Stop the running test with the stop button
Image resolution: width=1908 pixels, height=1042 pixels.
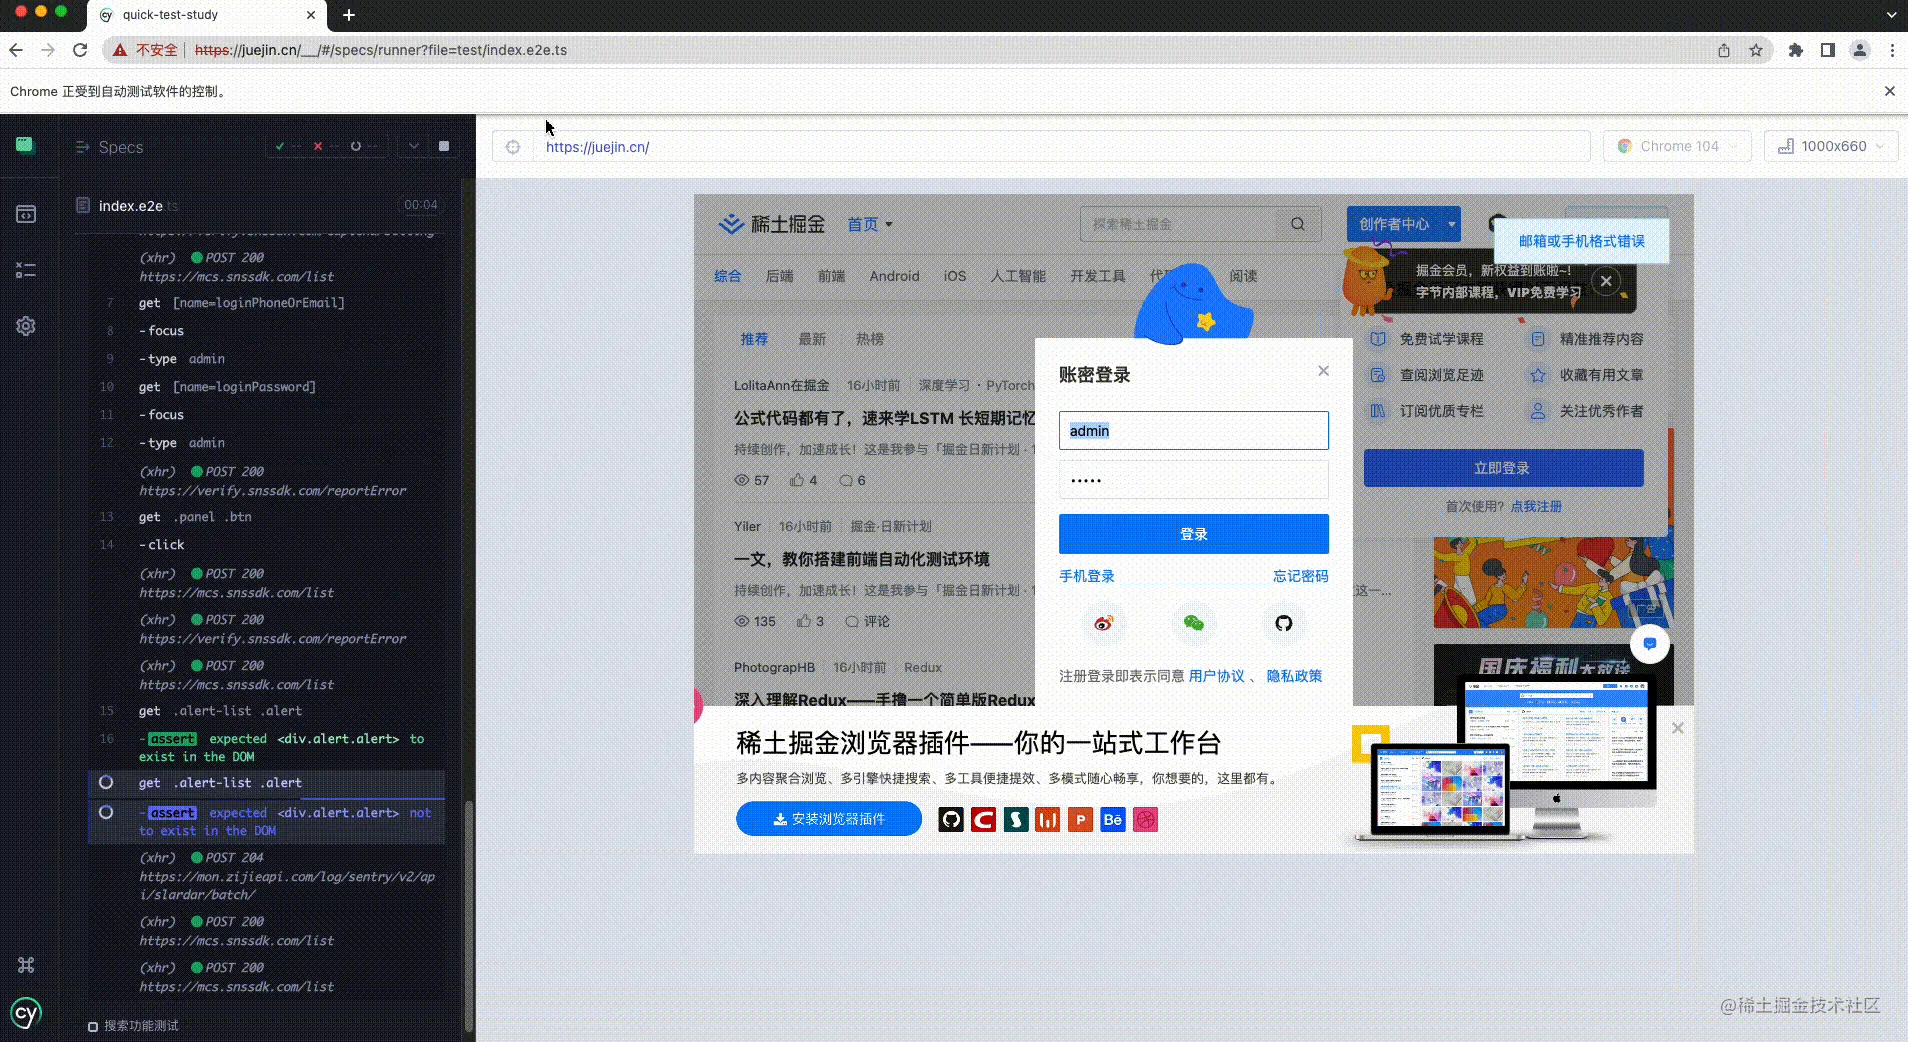coord(444,146)
